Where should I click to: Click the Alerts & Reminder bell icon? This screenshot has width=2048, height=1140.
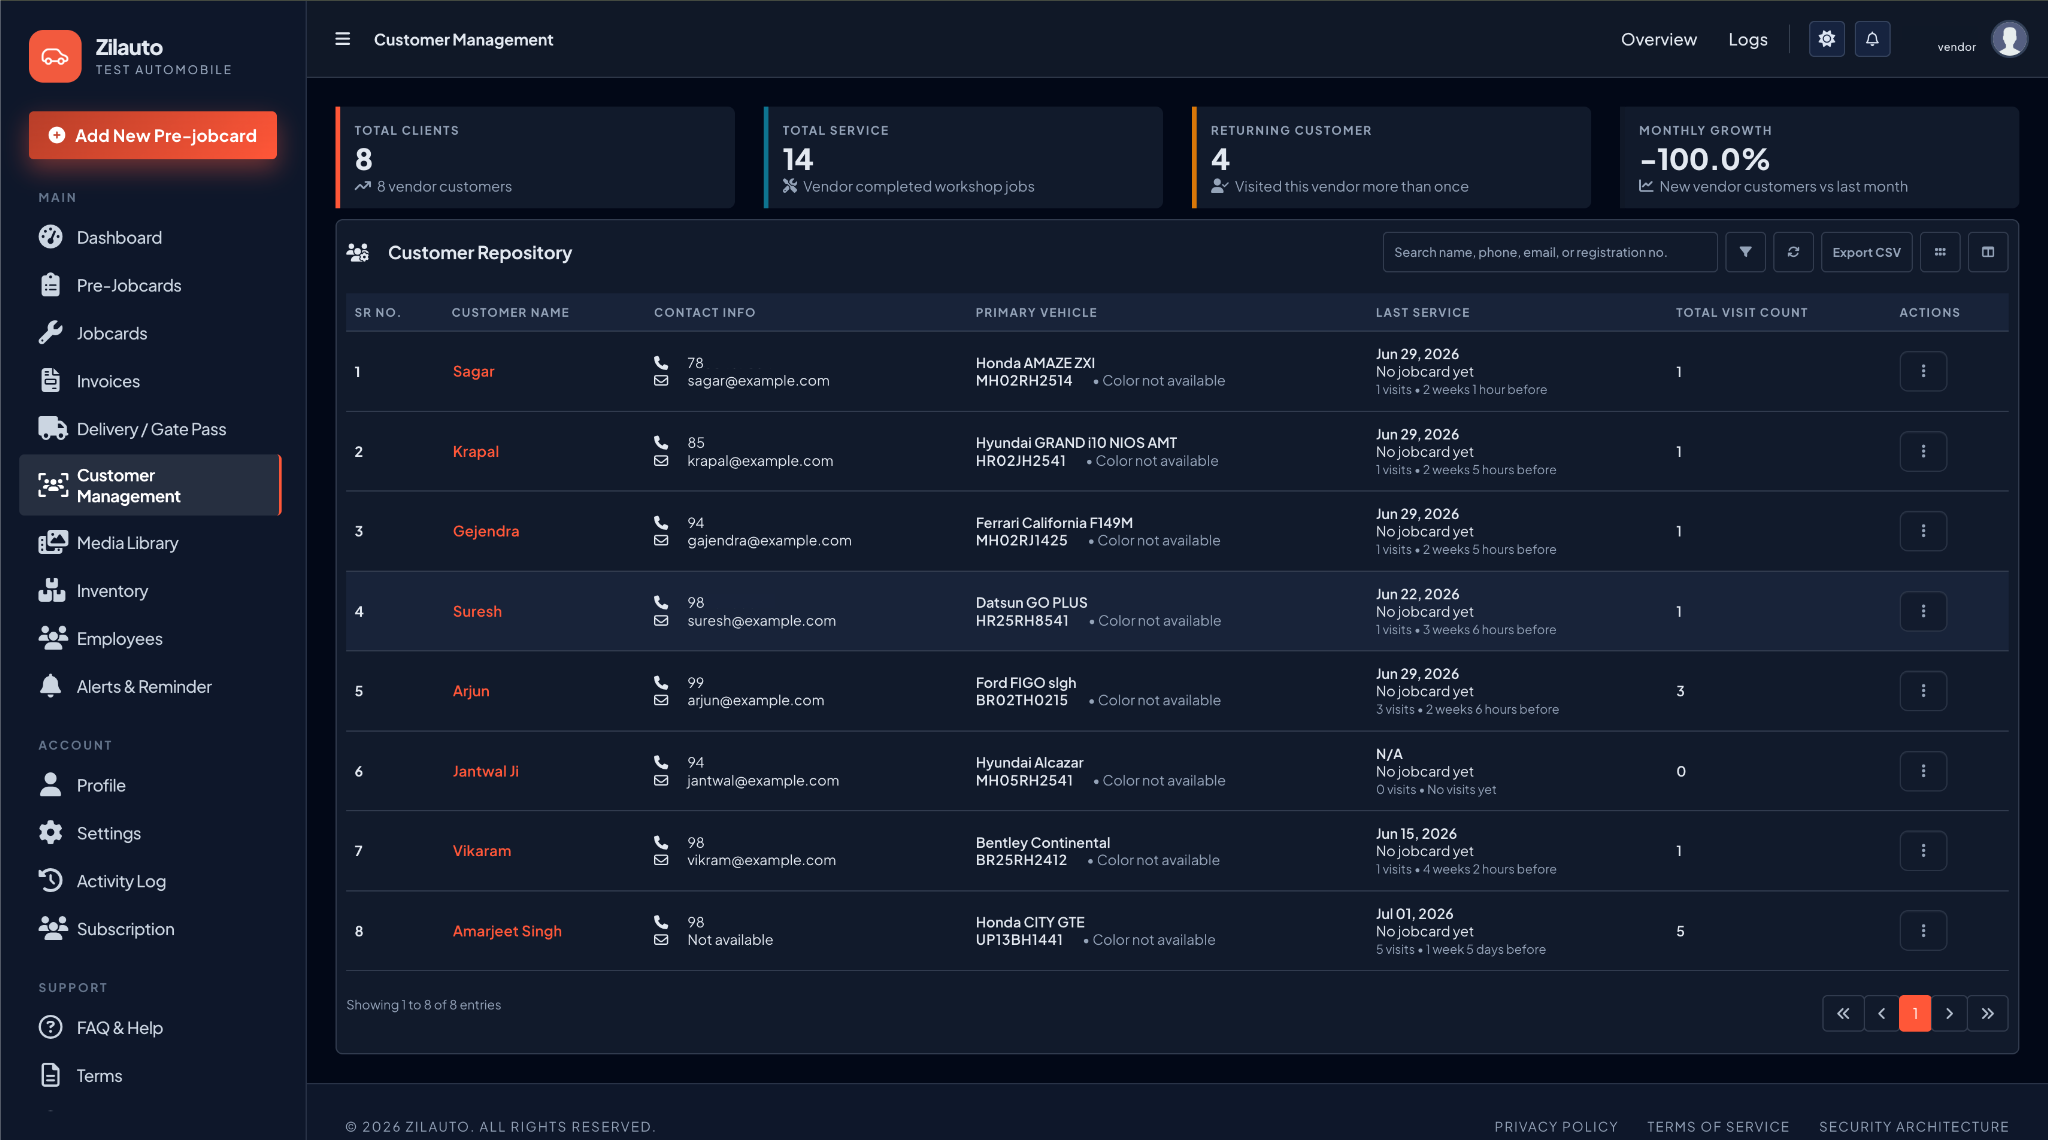(50, 686)
